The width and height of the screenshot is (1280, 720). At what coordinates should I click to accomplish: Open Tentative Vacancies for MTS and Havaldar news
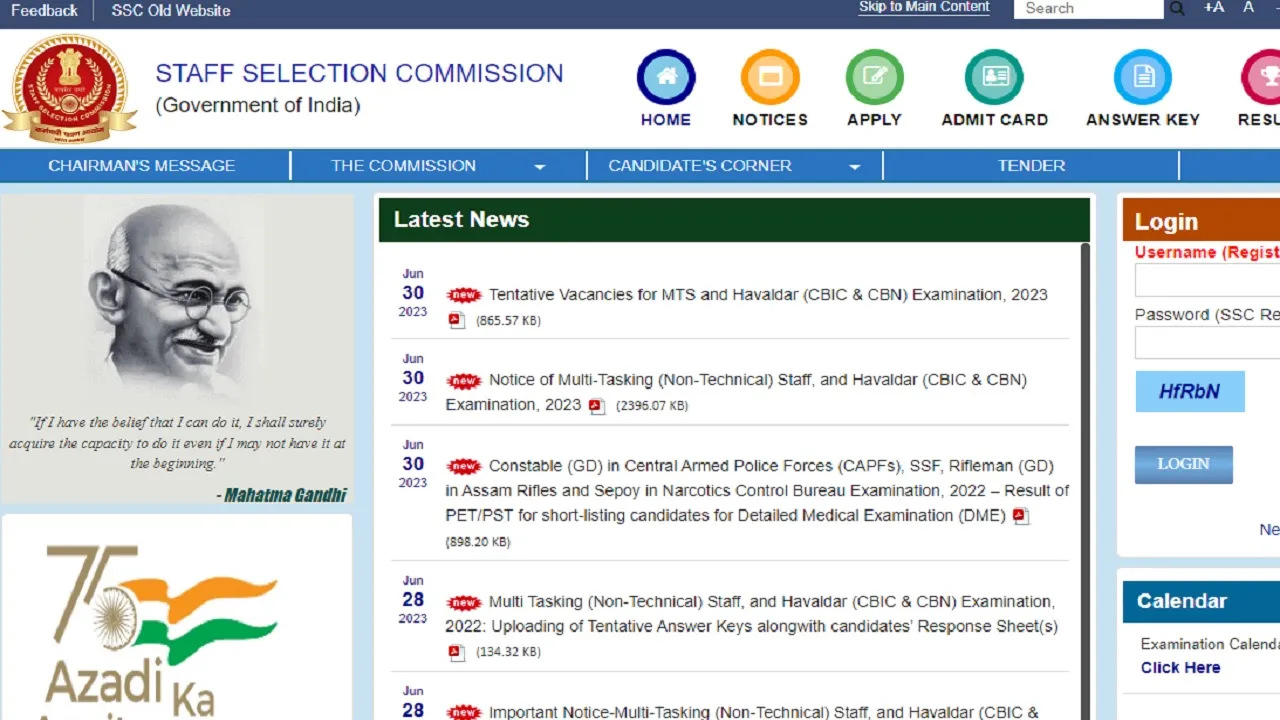(x=768, y=295)
